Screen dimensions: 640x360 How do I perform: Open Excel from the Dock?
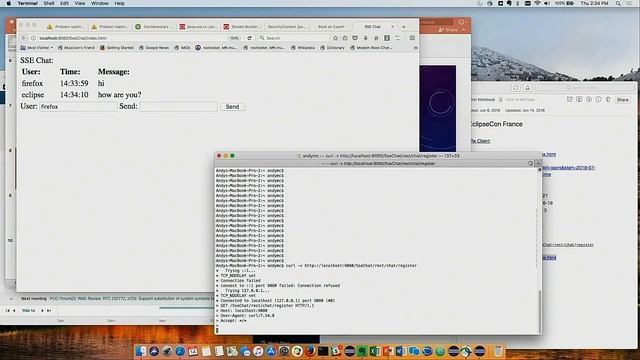(375, 351)
